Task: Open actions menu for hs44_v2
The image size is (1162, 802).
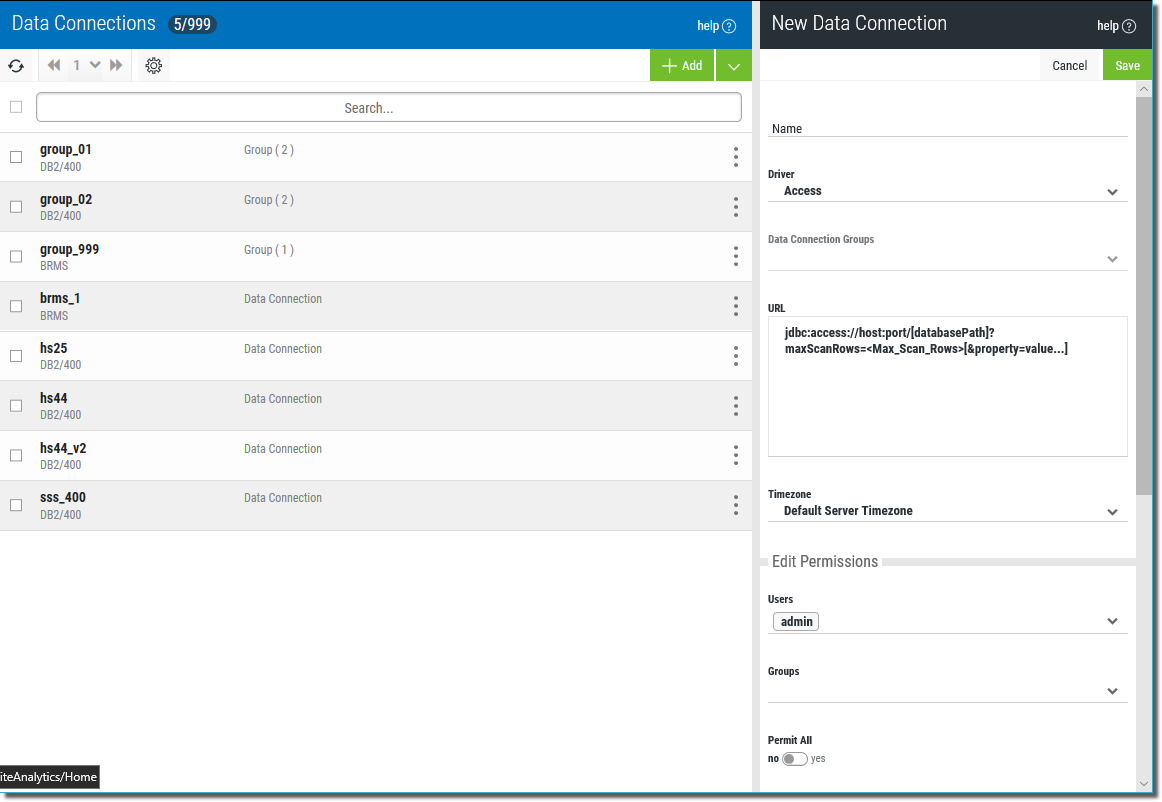Action: click(736, 455)
